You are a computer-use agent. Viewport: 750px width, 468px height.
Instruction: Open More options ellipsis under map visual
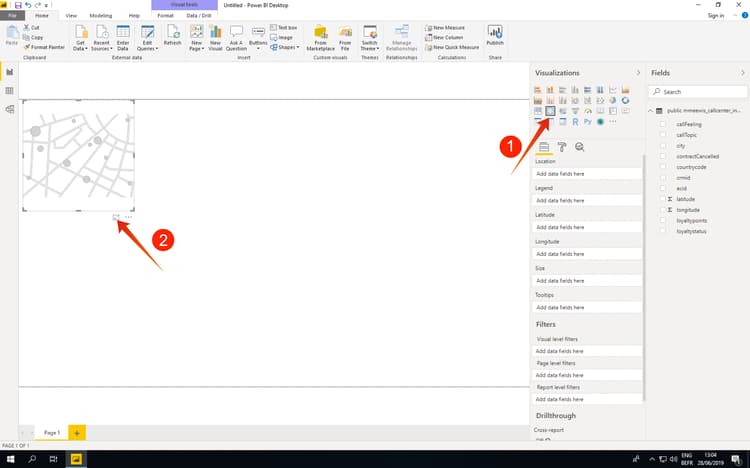click(x=128, y=217)
